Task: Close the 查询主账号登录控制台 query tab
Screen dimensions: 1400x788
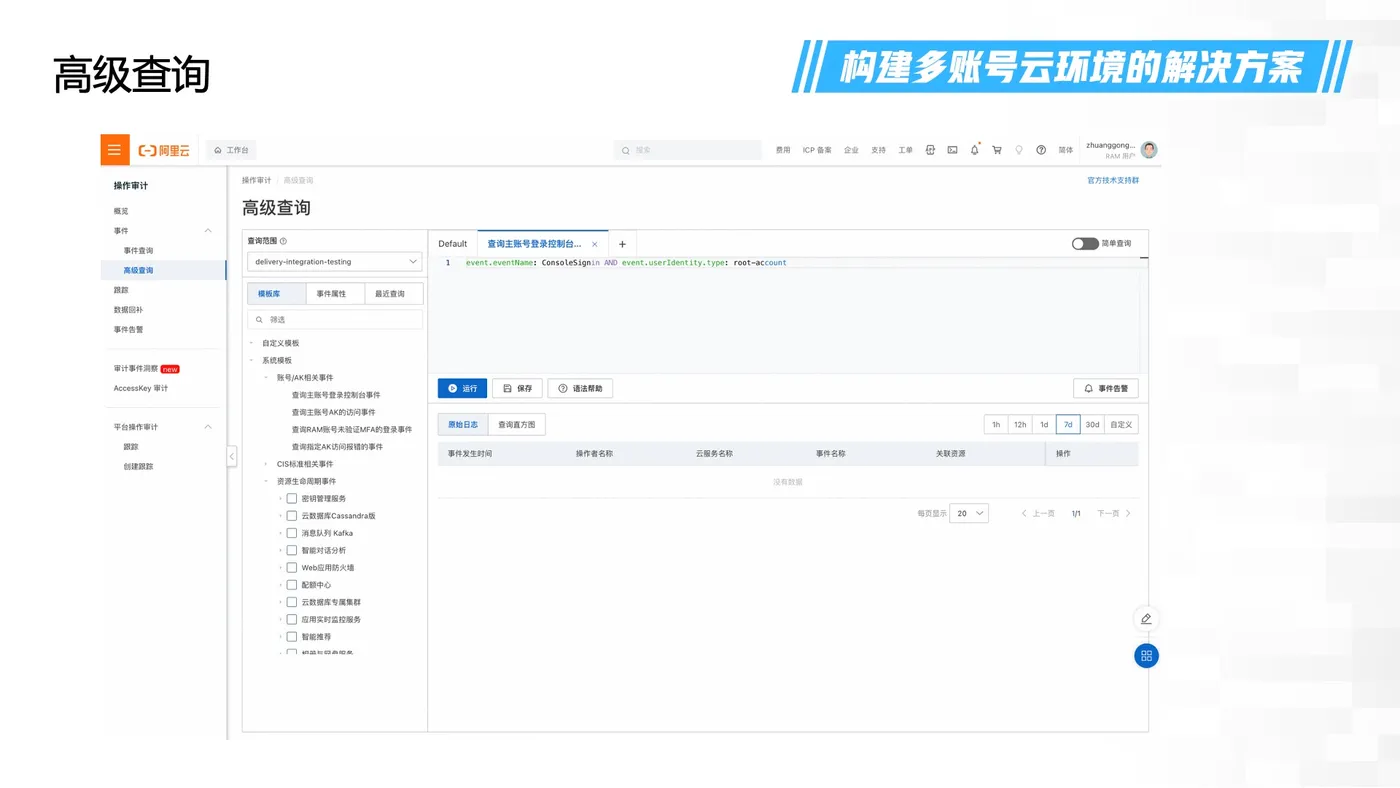Action: coord(595,244)
